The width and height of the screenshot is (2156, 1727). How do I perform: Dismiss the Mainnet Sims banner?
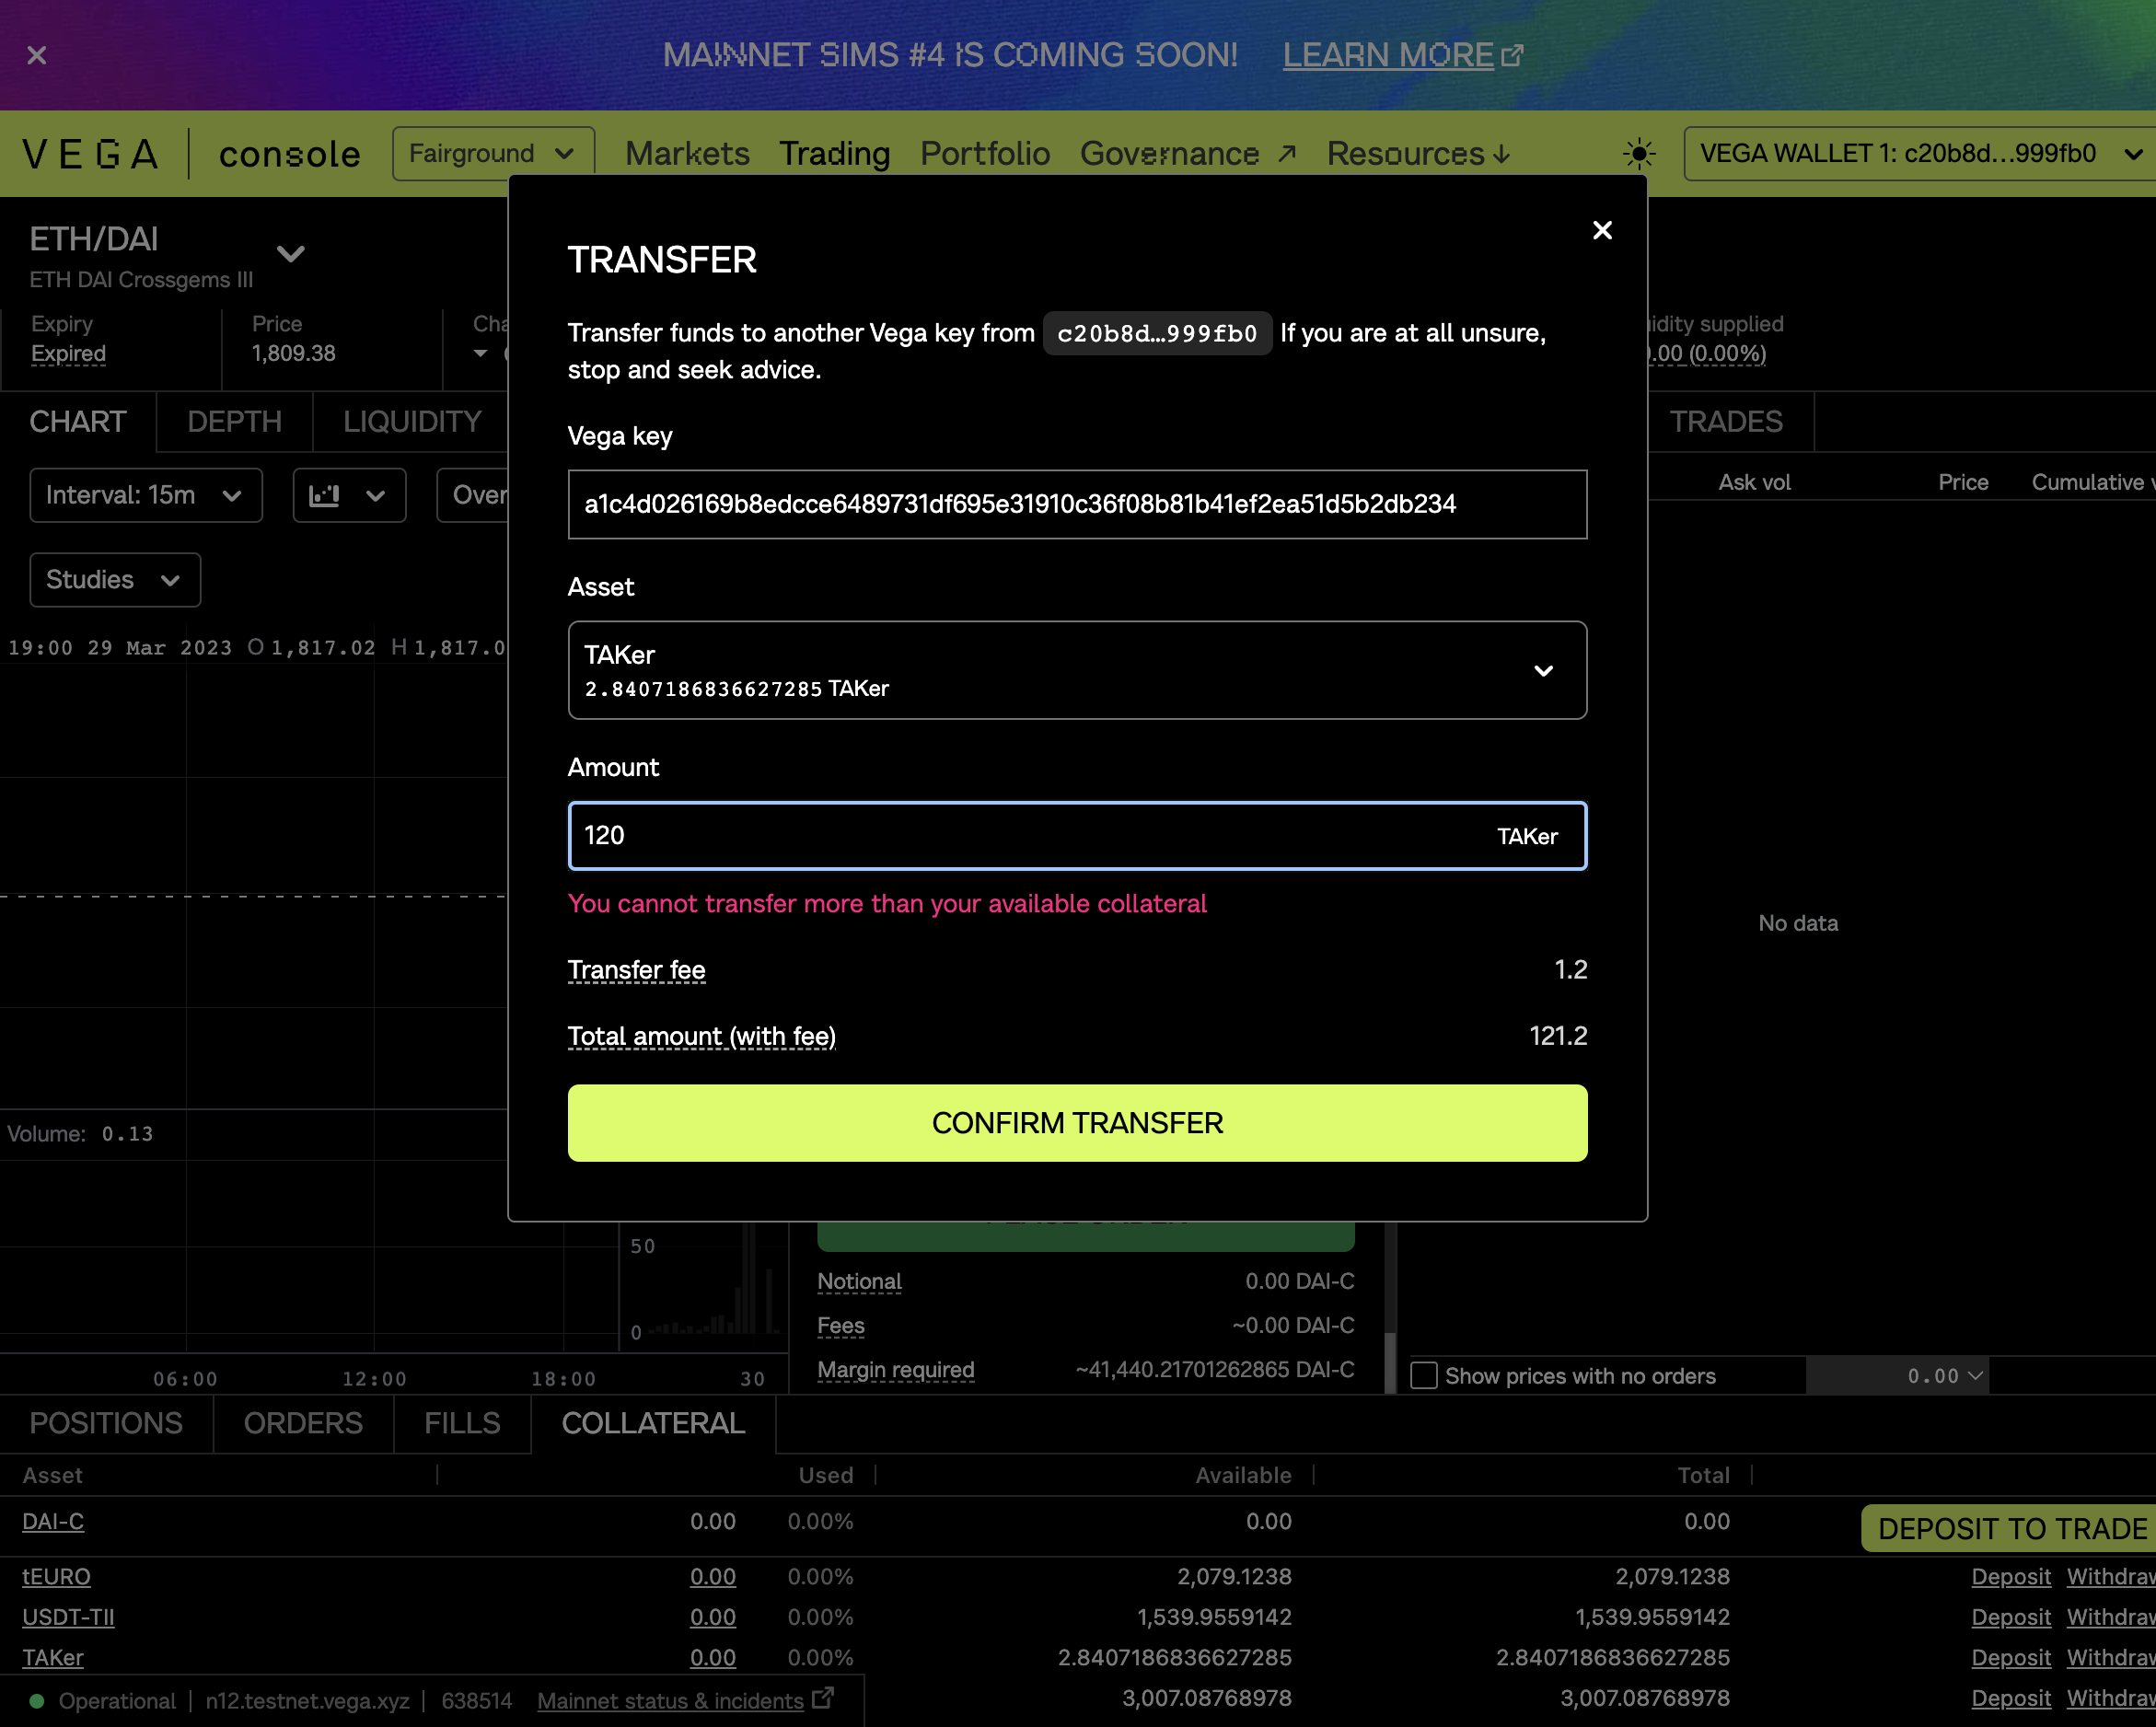coord(37,55)
